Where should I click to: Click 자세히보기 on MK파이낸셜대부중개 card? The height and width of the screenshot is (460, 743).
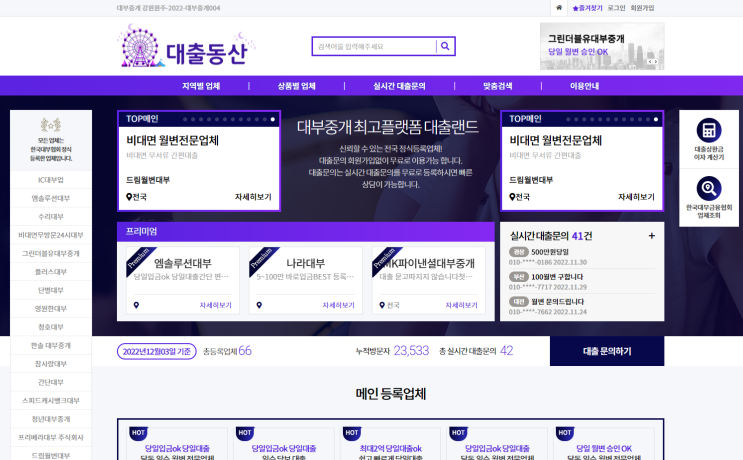click(x=462, y=305)
